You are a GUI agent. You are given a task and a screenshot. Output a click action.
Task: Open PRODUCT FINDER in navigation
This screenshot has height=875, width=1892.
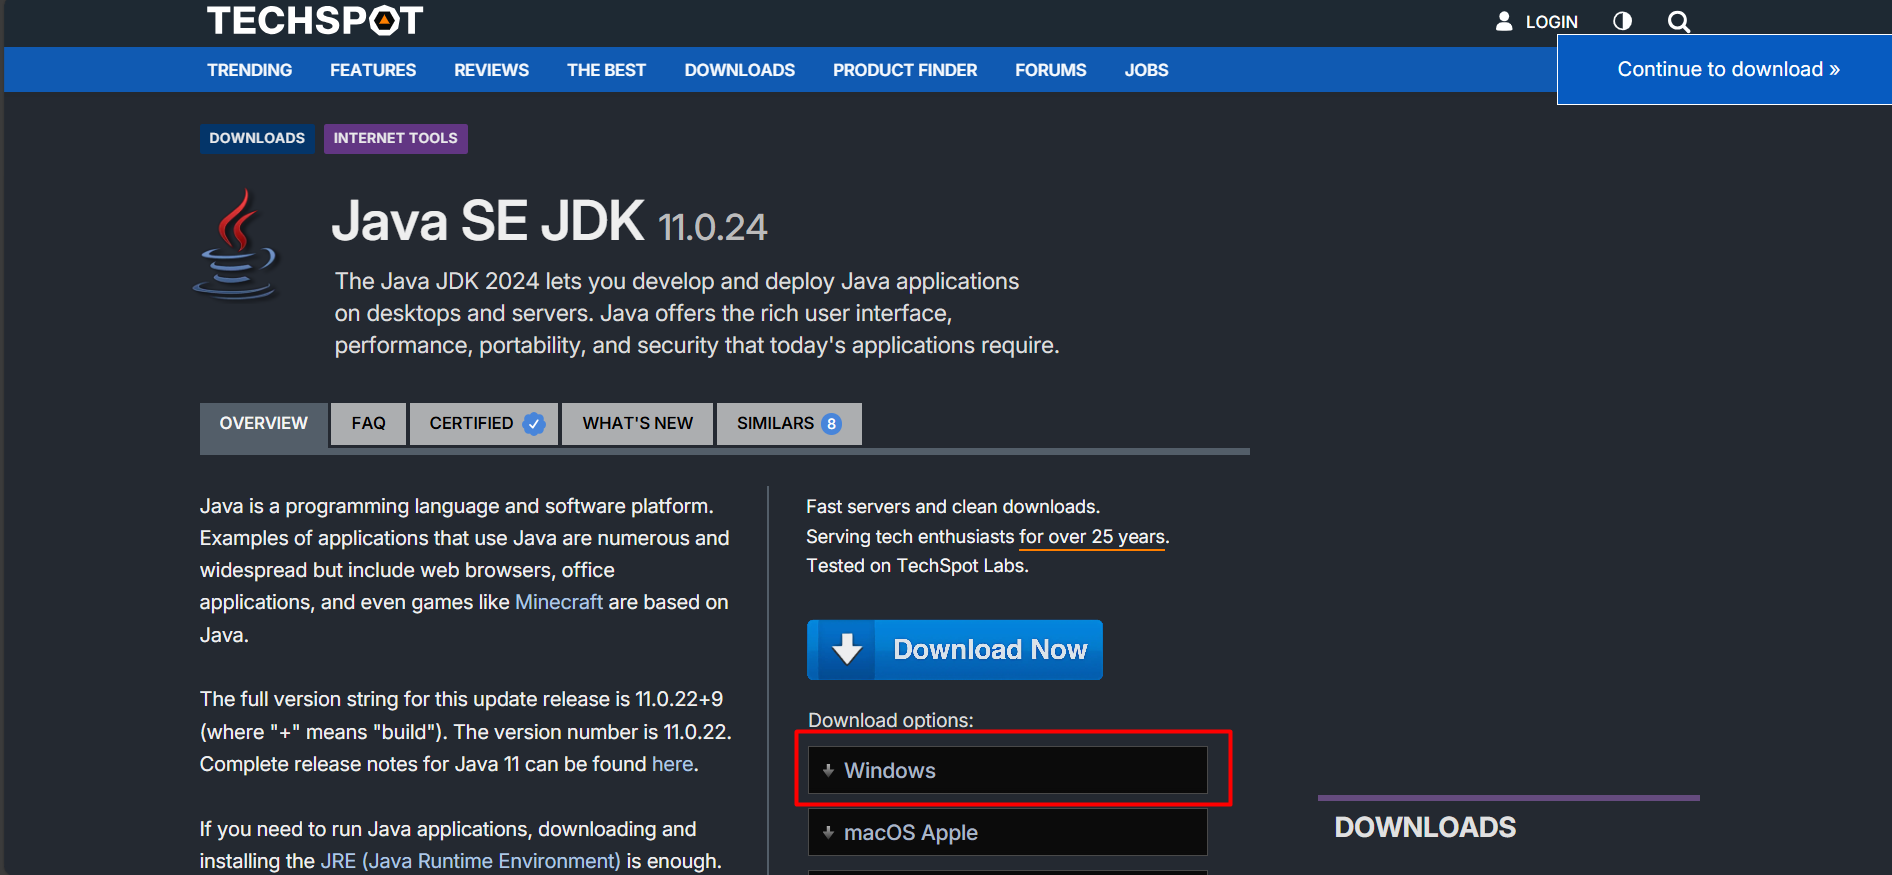pyautogui.click(x=905, y=70)
